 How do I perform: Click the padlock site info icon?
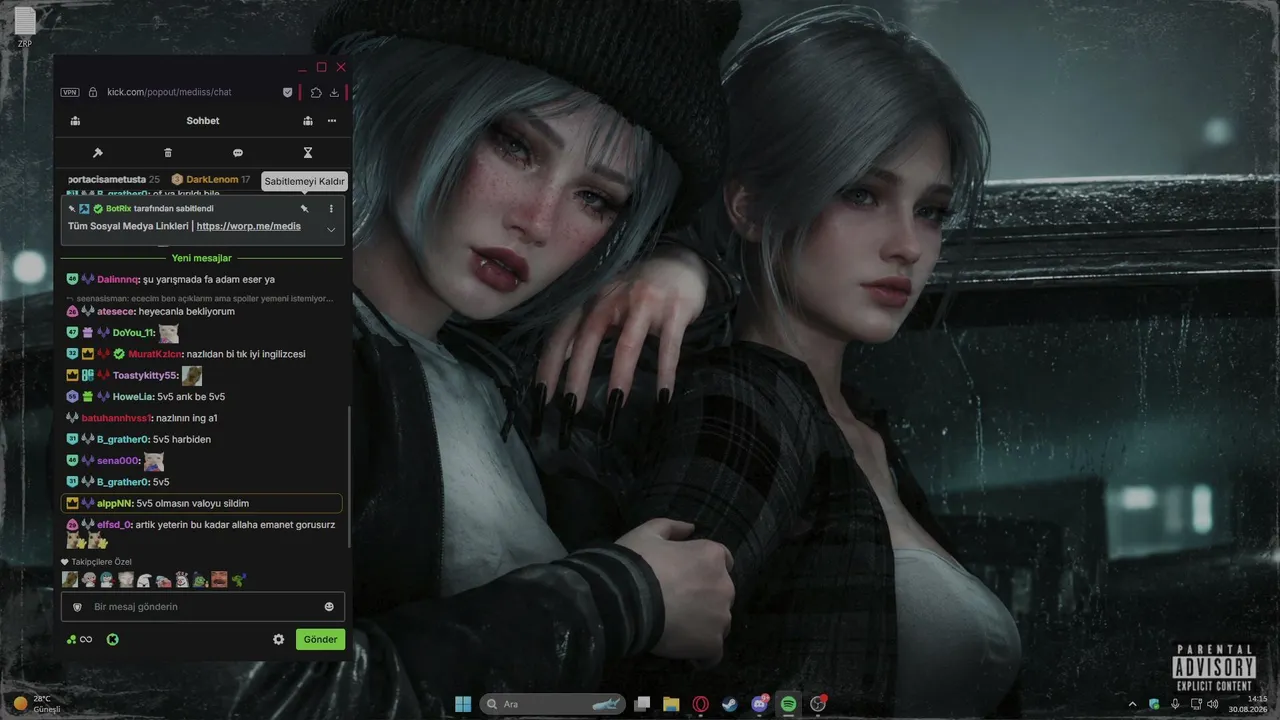click(x=93, y=92)
